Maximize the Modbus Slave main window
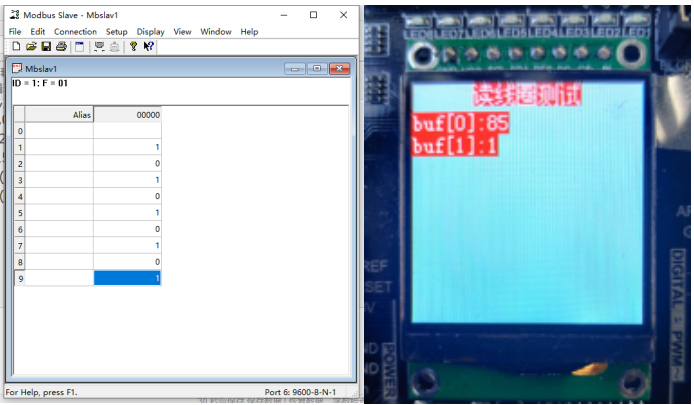This screenshot has width=694, height=405. click(313, 15)
